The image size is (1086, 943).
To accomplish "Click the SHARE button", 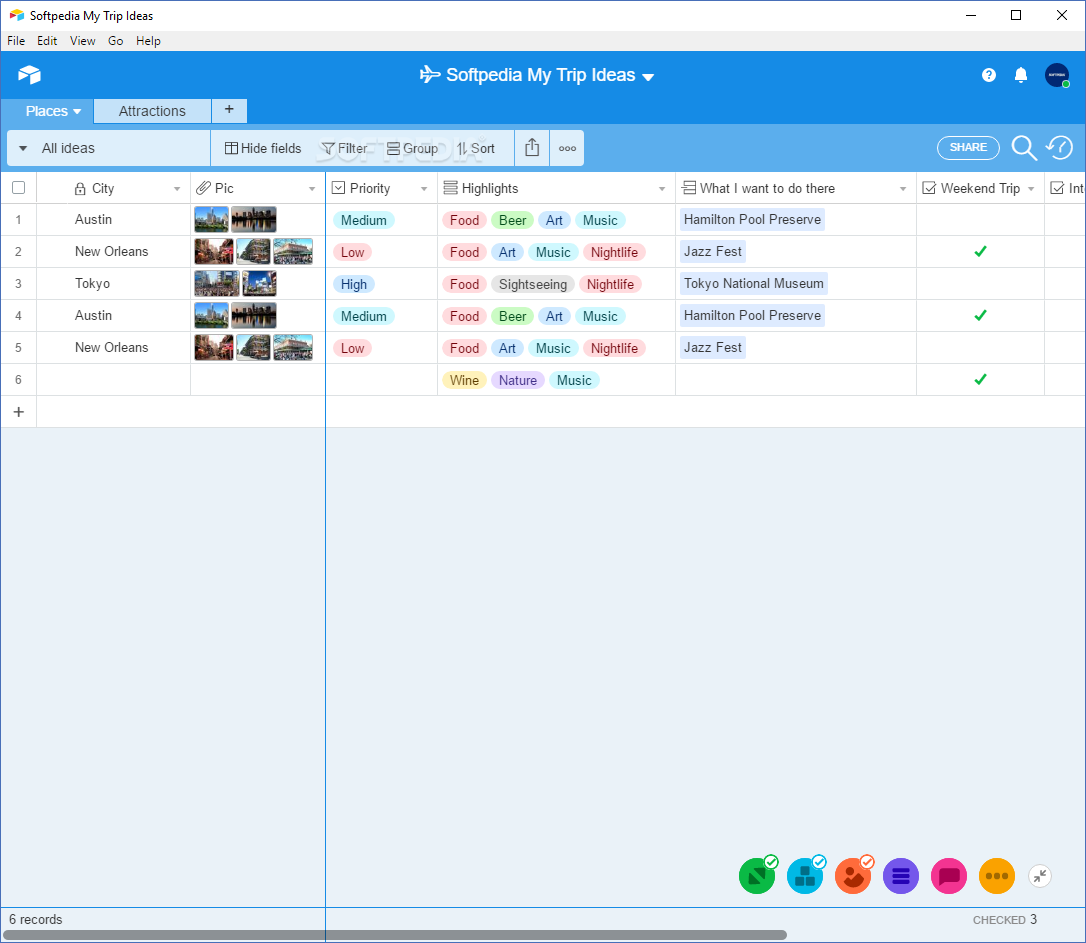I will click(968, 147).
